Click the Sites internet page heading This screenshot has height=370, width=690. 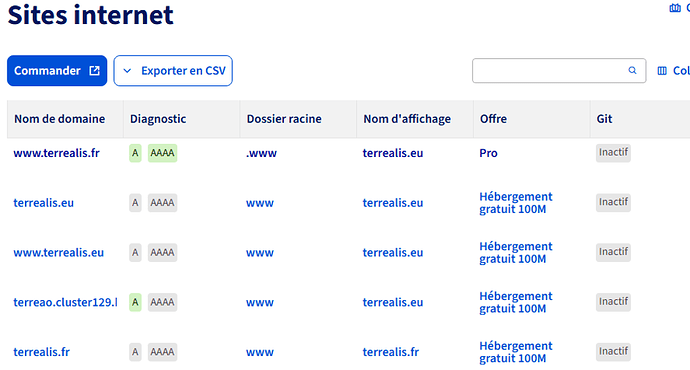point(91,14)
